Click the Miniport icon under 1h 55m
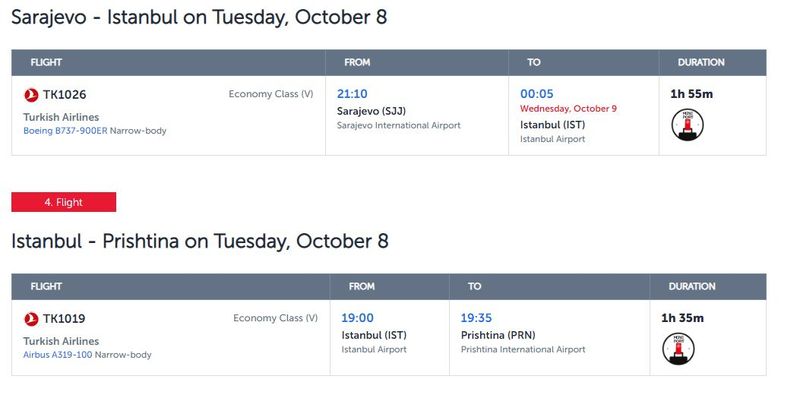The image size is (800, 398). point(687,125)
